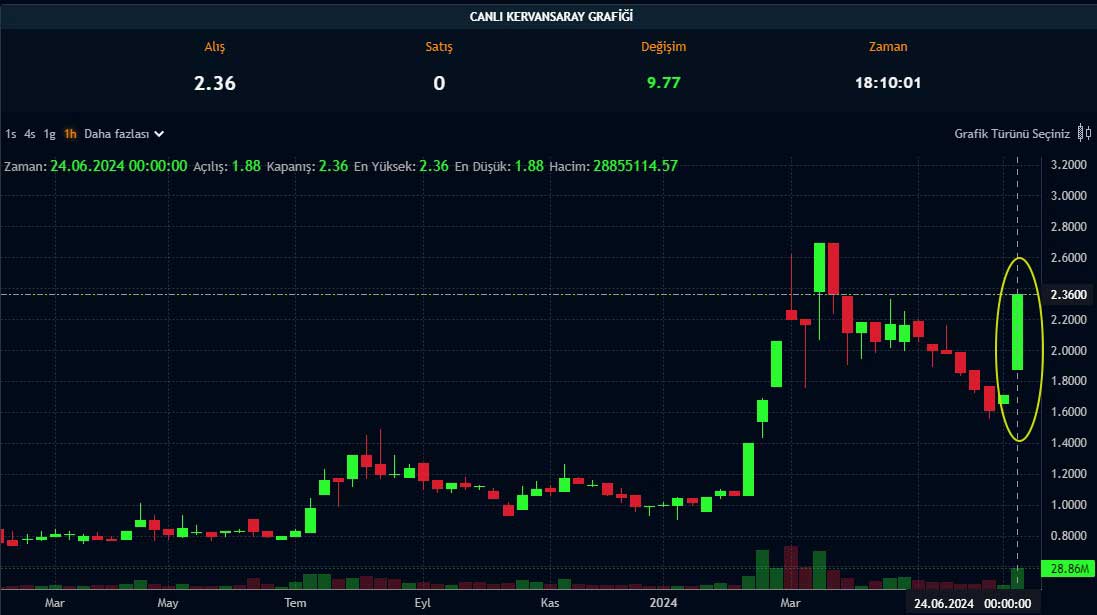Viewport: 1097px width, 615px height.
Task: Click the 1.0000 price axis label
Action: pos(1068,504)
